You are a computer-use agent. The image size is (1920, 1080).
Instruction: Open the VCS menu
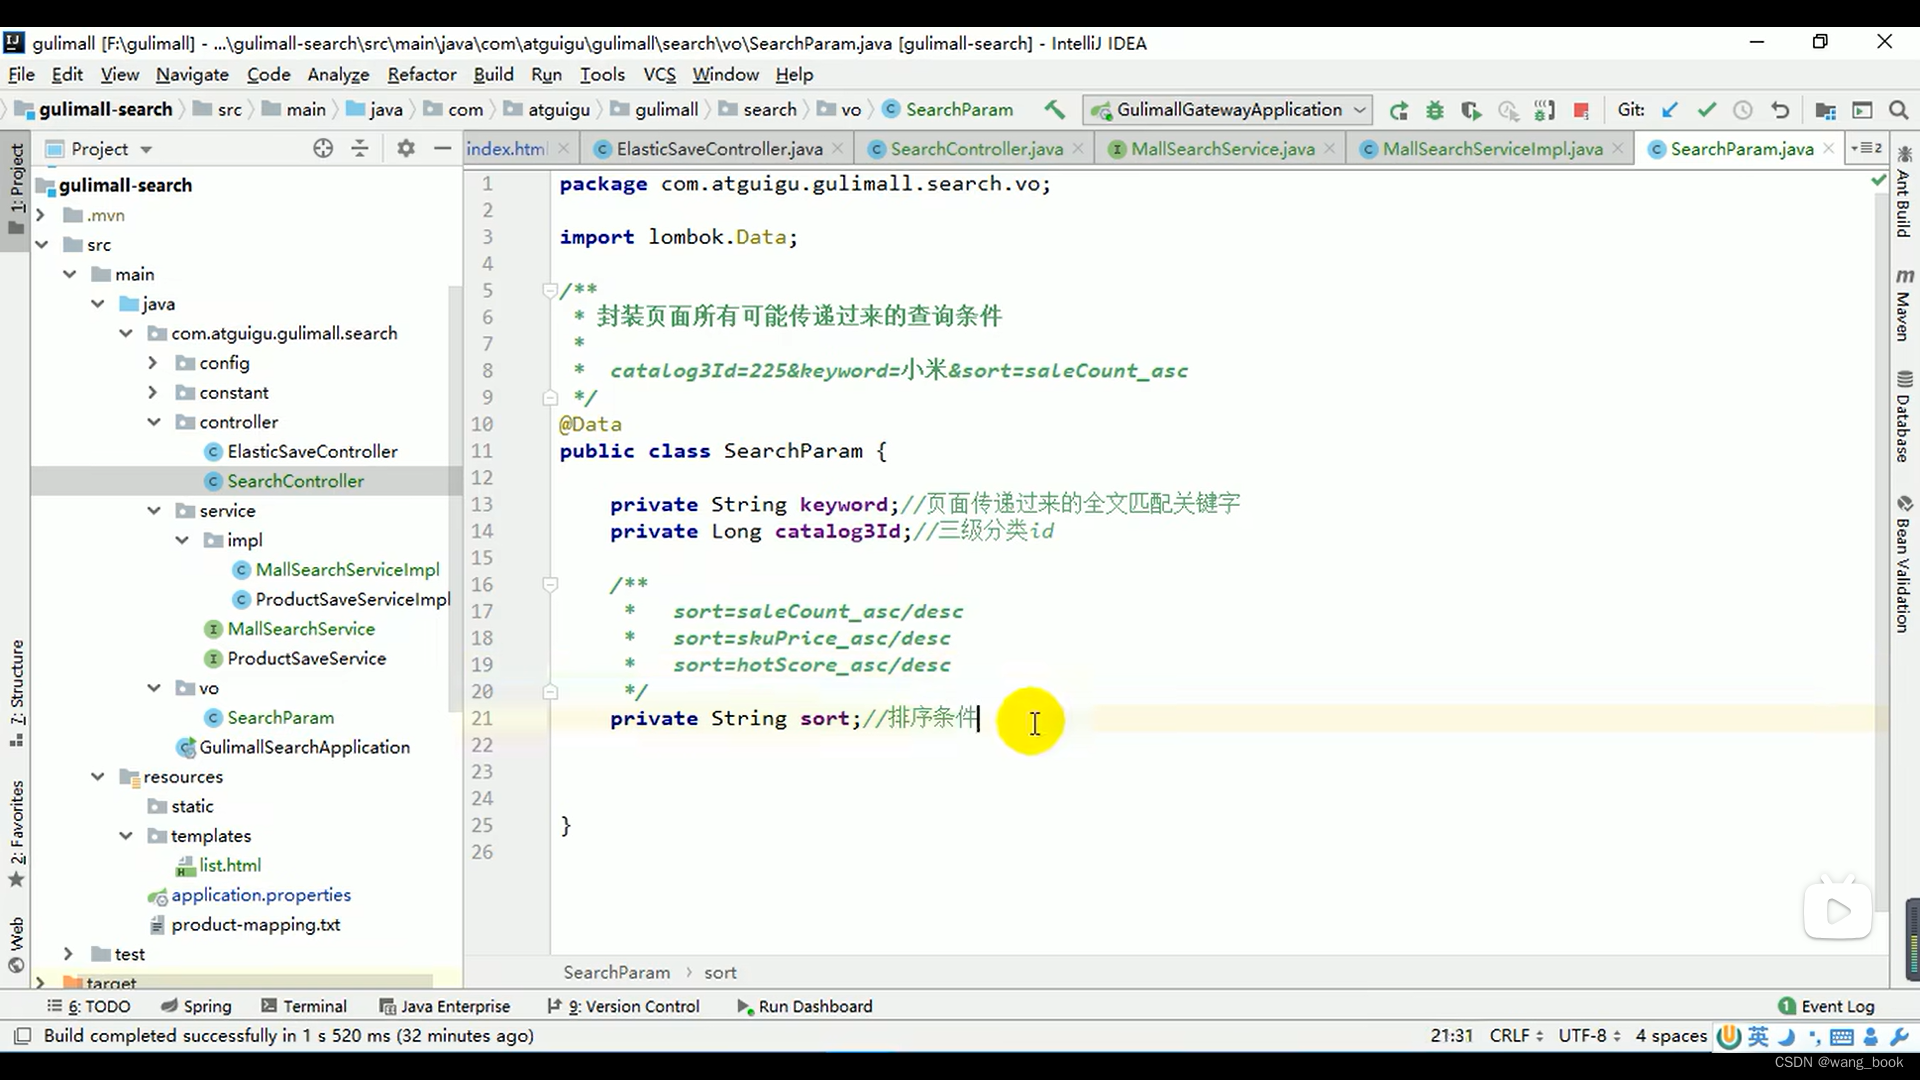(x=659, y=74)
